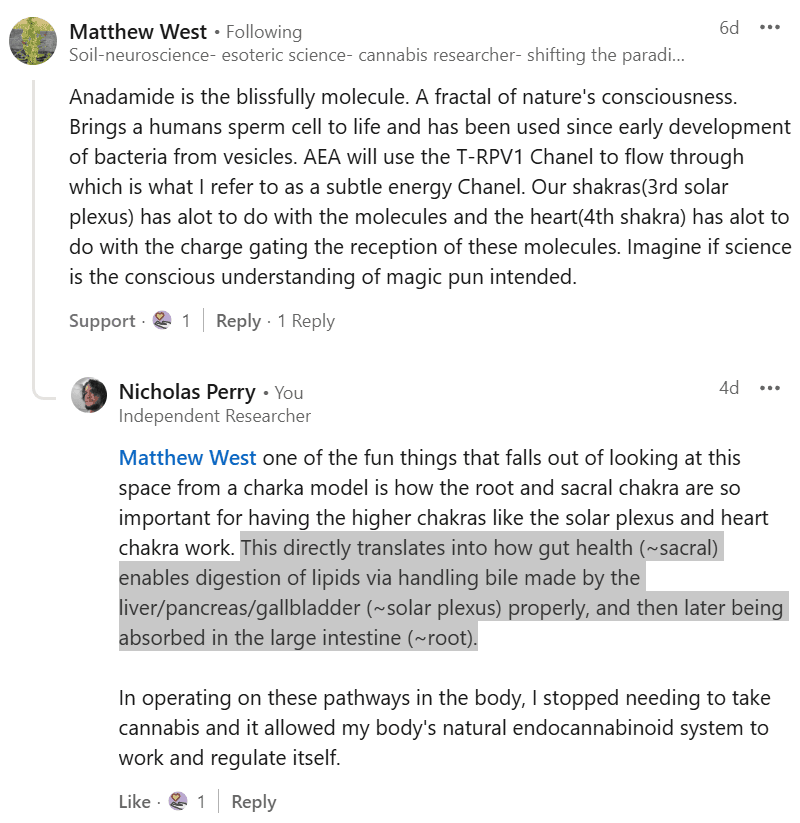
Task: Click the "Following" label beside Matthew West
Action: [264, 33]
